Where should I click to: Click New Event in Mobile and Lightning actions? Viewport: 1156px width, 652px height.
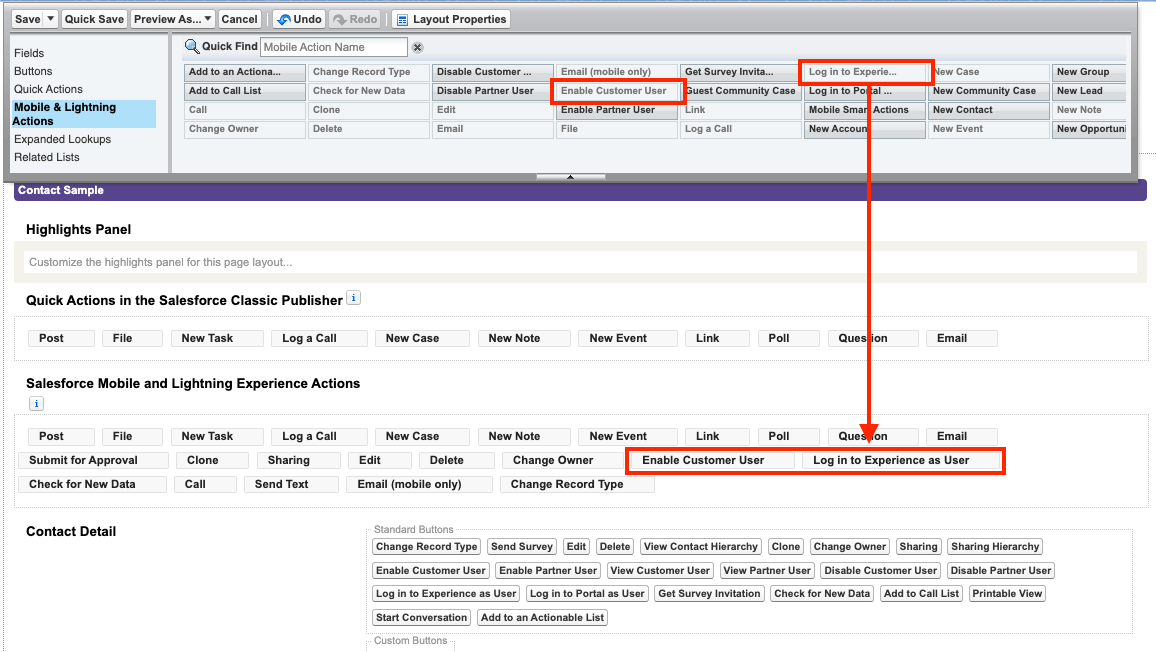point(627,436)
